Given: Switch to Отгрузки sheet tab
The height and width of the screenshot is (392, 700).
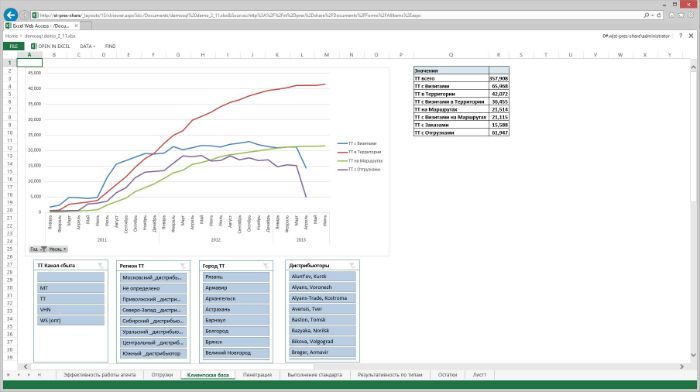Looking at the screenshot, I should 162,375.
